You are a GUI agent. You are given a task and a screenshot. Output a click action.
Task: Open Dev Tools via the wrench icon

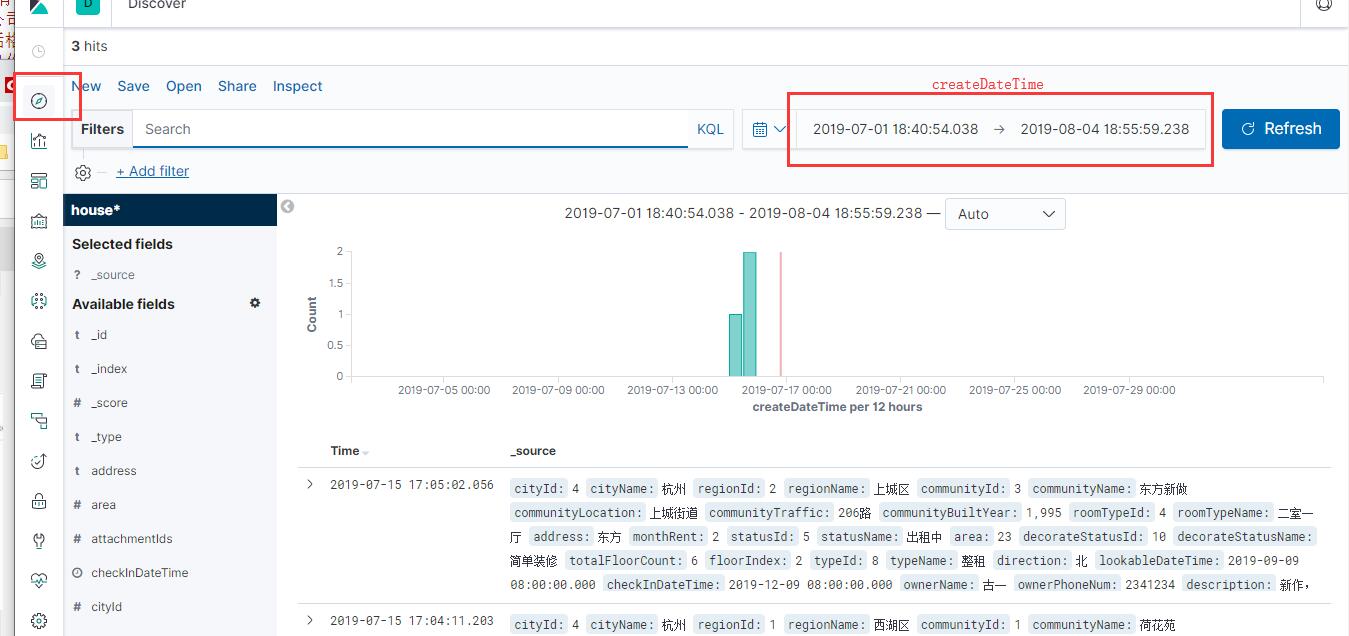click(39, 540)
